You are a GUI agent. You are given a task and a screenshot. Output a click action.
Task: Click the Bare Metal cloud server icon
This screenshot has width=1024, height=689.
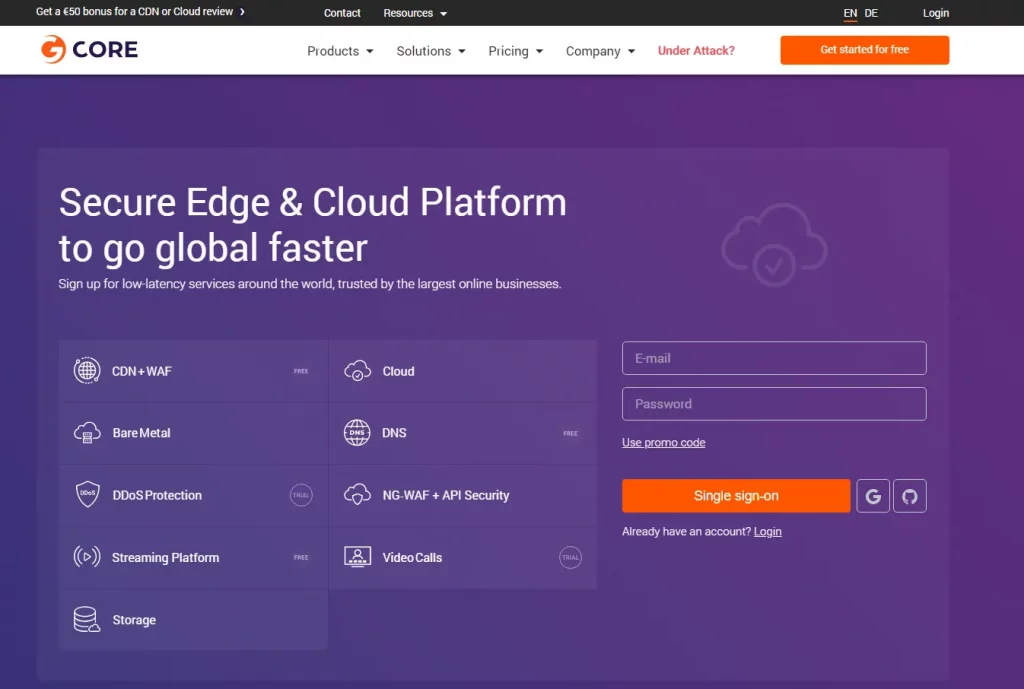pos(87,433)
